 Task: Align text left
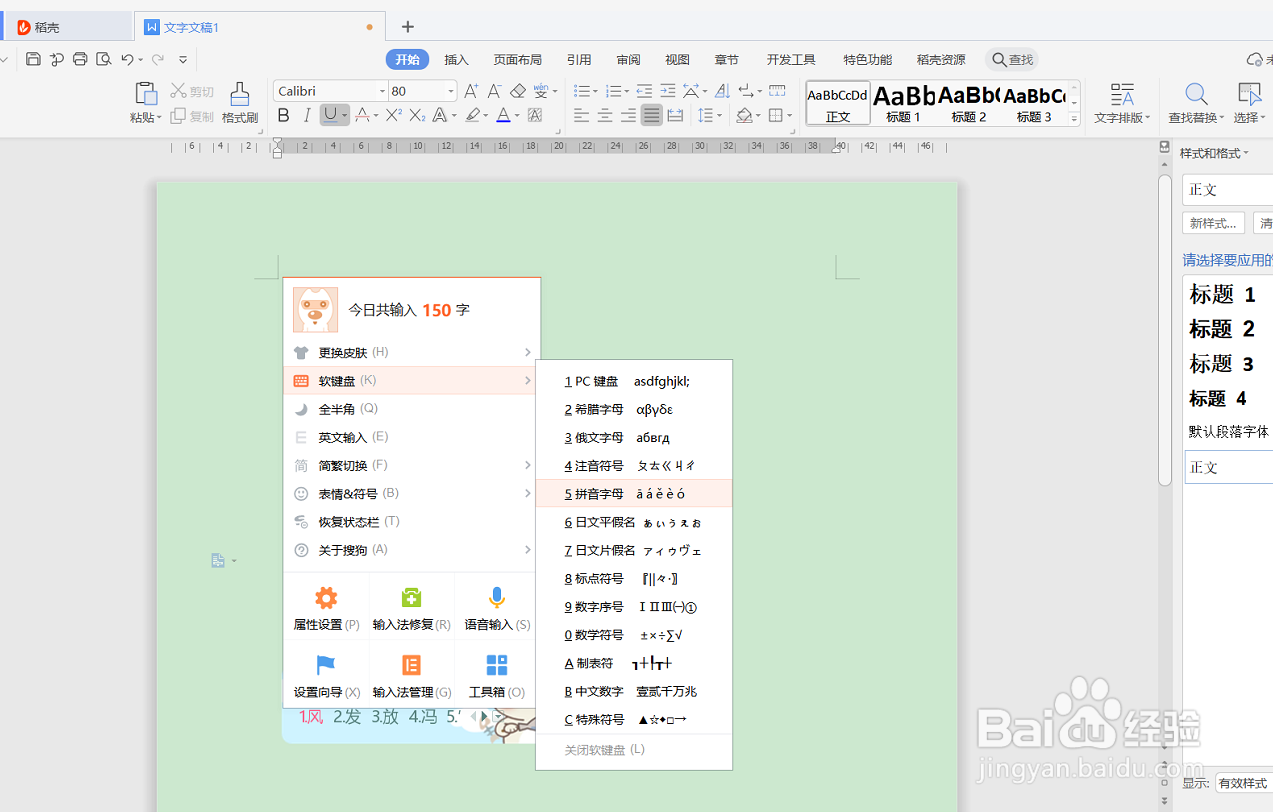(x=581, y=116)
